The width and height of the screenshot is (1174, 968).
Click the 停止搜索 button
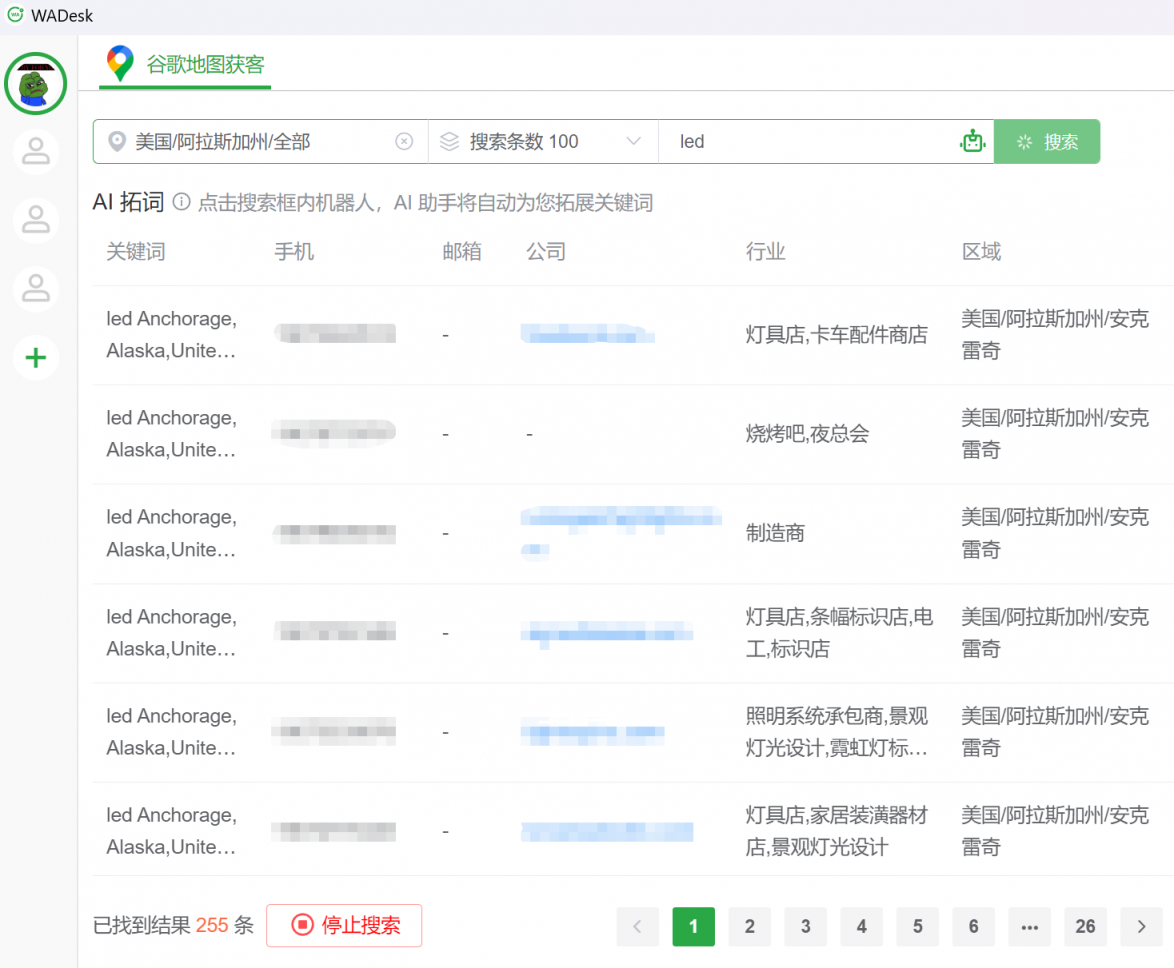click(344, 926)
